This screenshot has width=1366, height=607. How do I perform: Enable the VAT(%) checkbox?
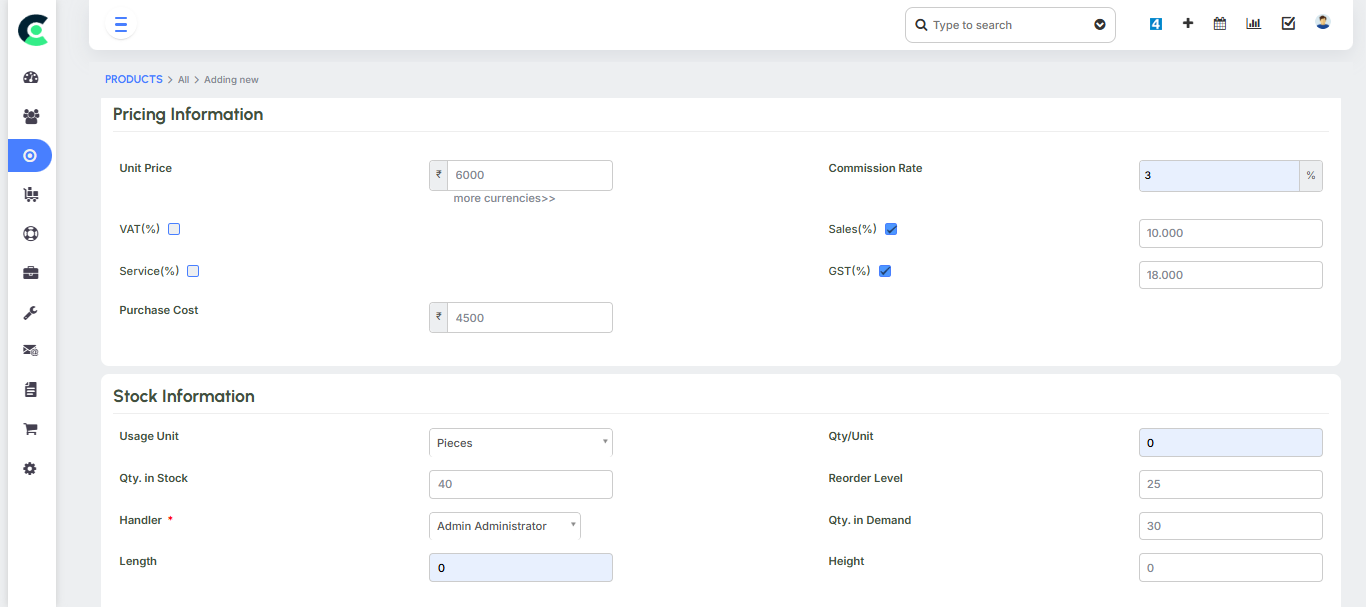(x=174, y=229)
